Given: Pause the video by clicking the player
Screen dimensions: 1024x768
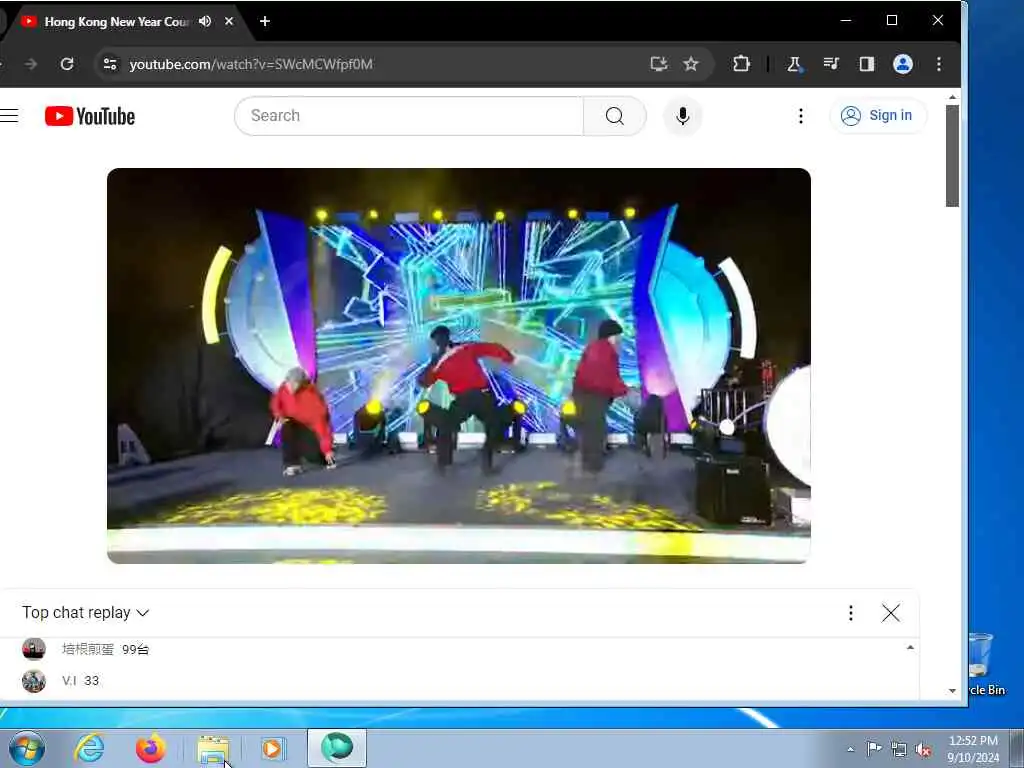Looking at the screenshot, I should (458, 366).
